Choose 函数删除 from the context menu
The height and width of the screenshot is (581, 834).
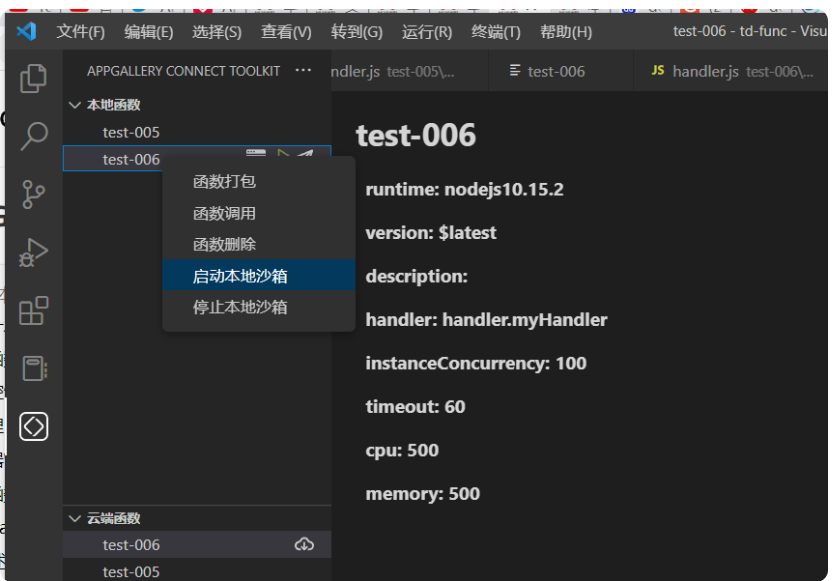click(258, 244)
